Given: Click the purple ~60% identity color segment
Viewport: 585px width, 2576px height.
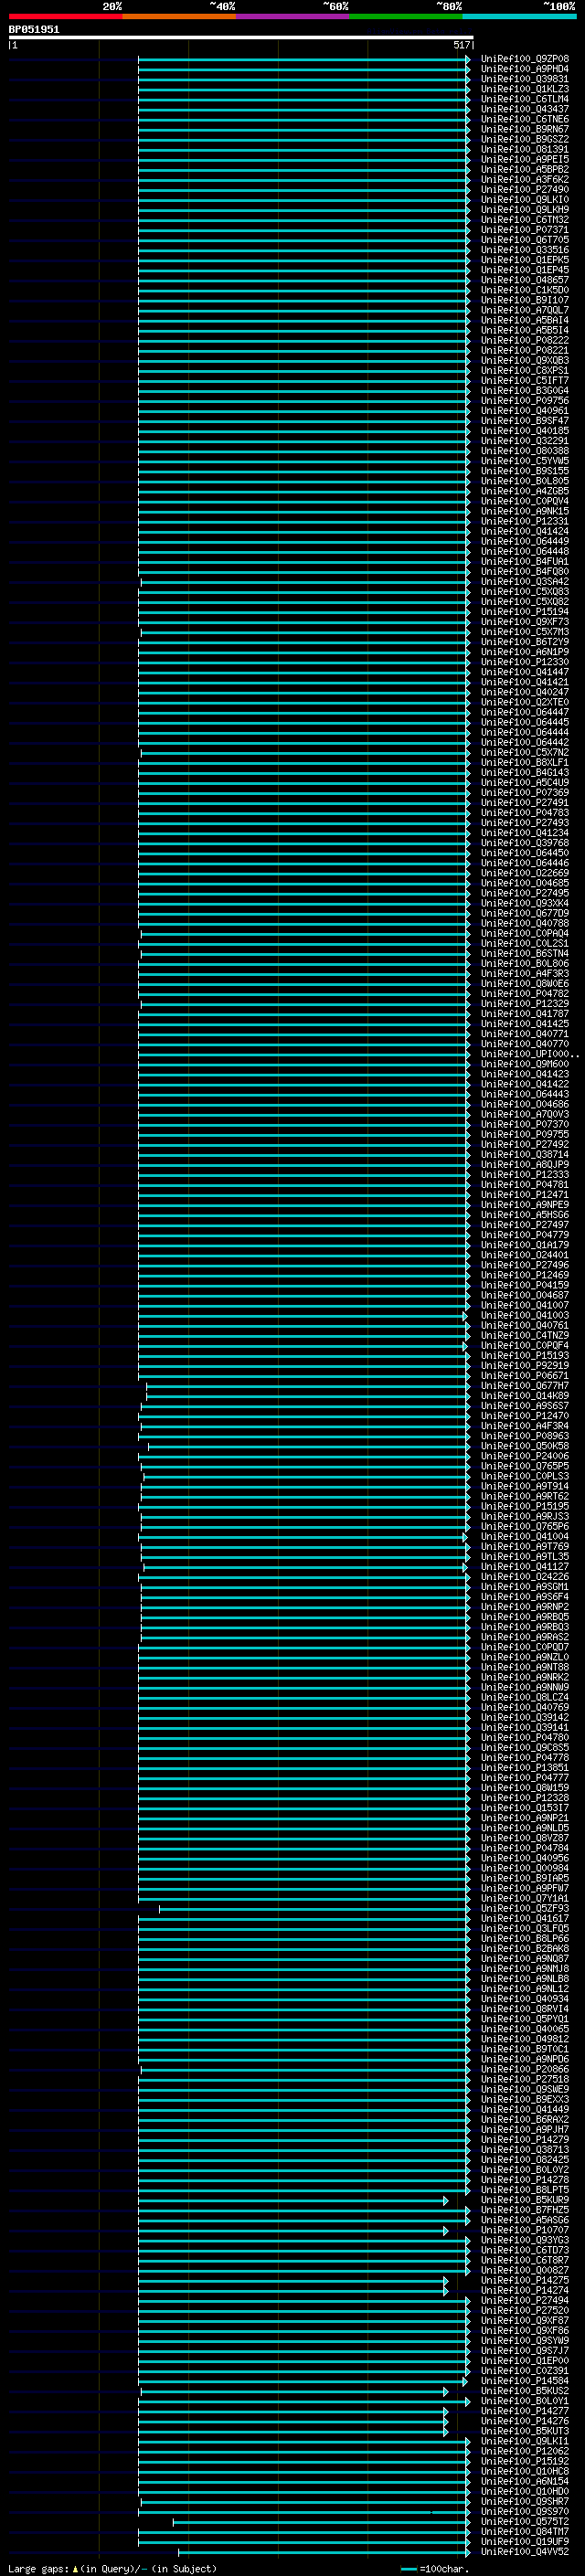Looking at the screenshot, I should [293, 16].
